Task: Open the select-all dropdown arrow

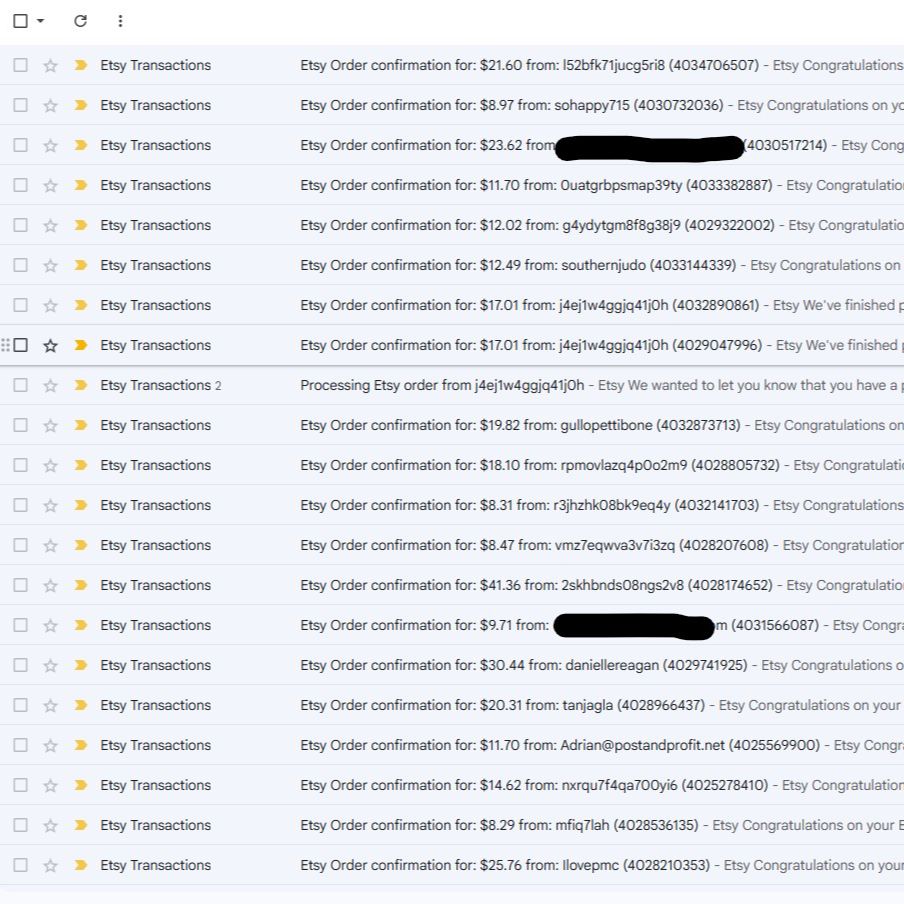Action: point(40,21)
